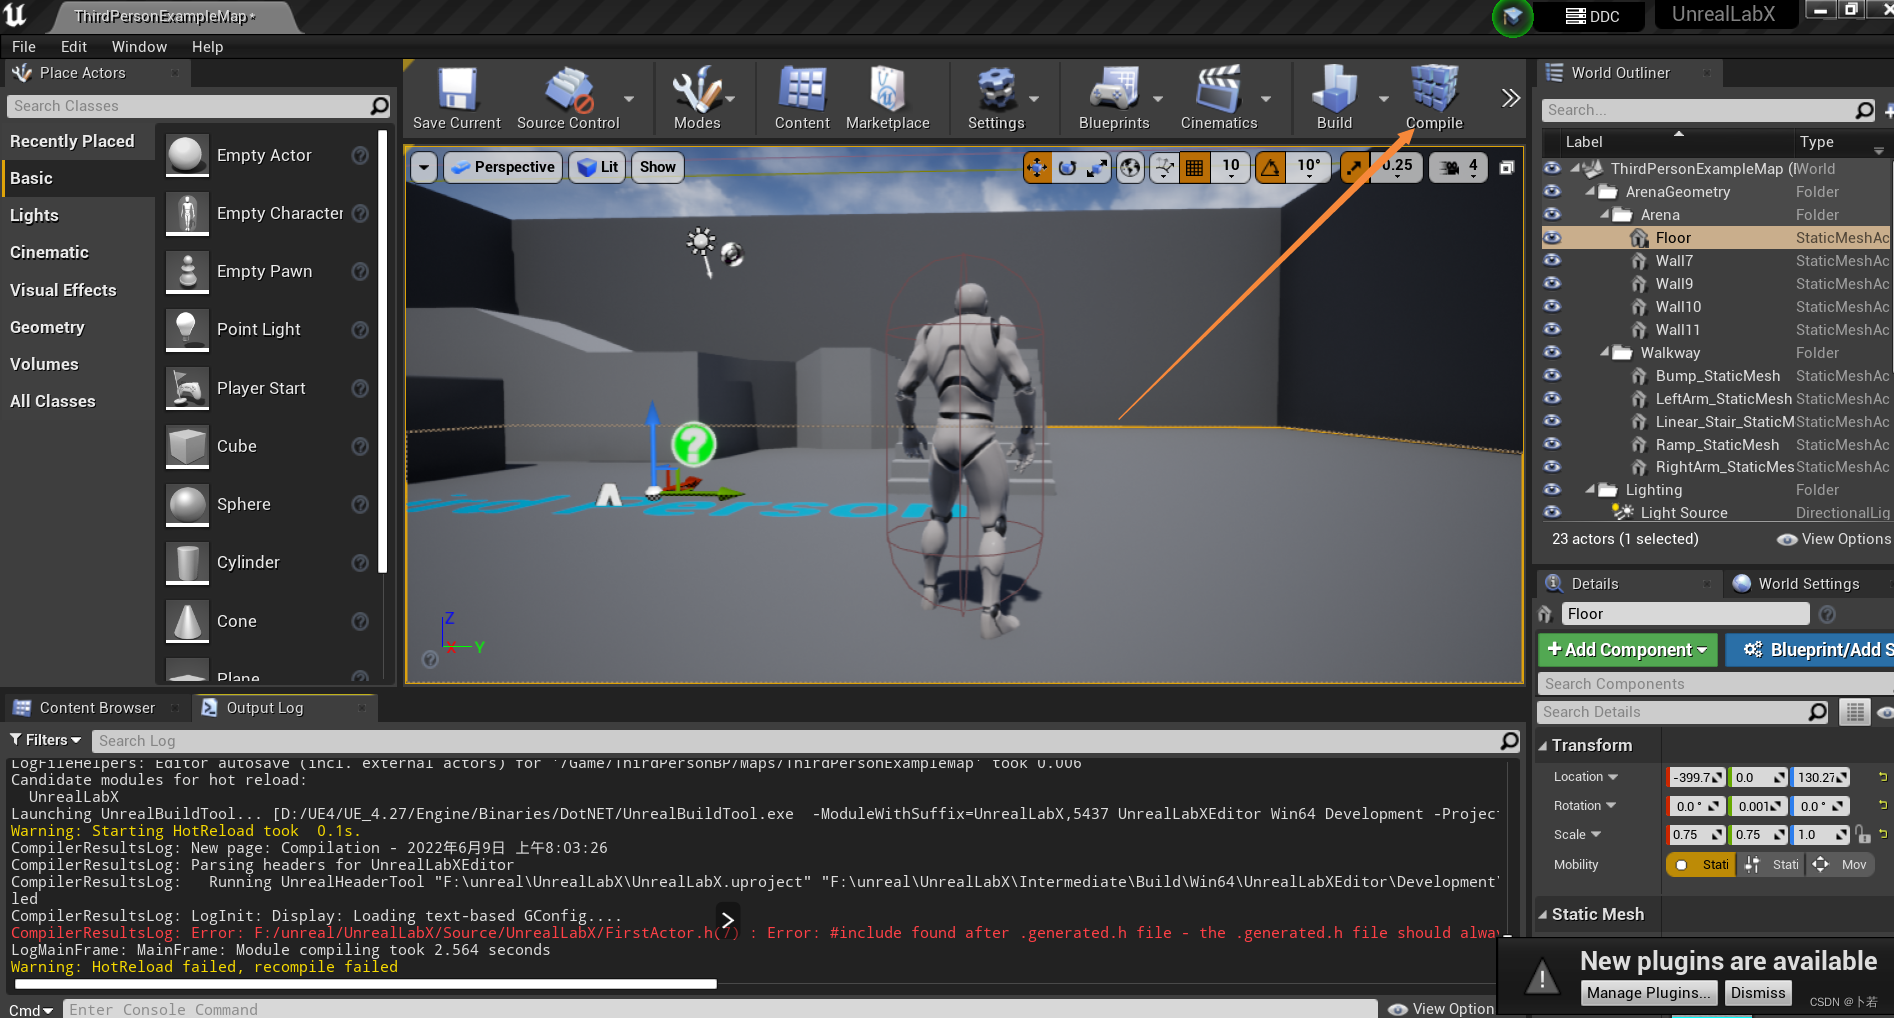Switch to the Content Browser tab
Viewport: 1894px width, 1018px height.
pos(97,708)
